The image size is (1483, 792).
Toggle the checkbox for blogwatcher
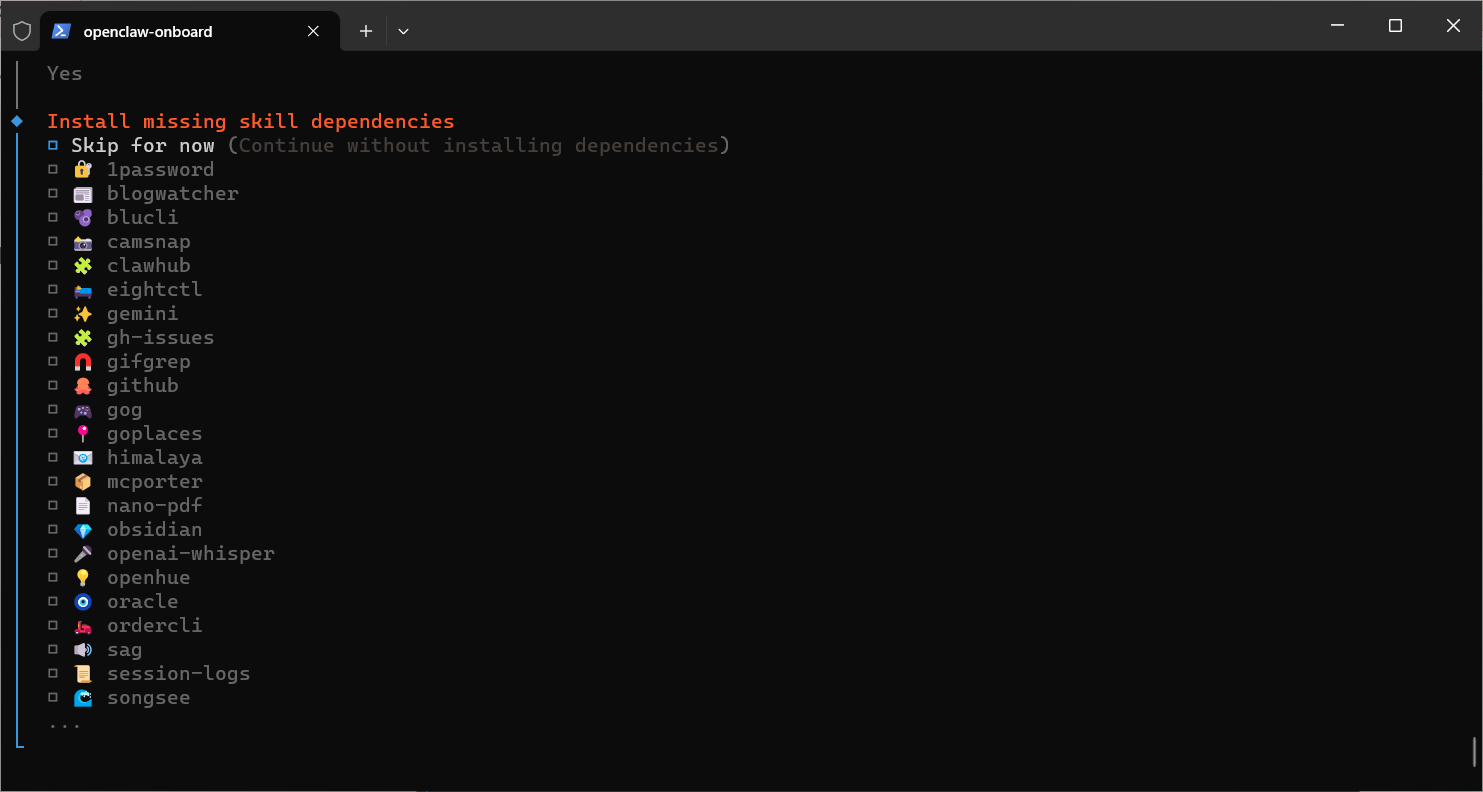53,194
